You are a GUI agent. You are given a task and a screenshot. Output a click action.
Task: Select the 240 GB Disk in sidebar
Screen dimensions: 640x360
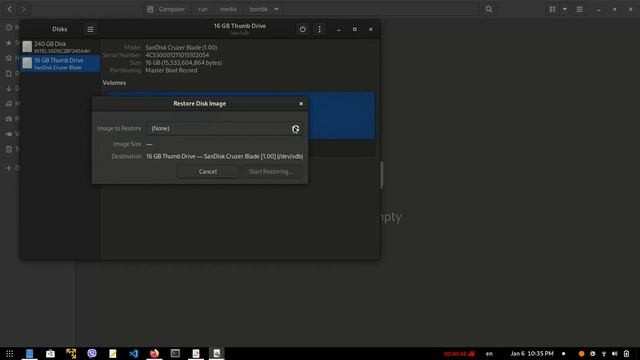pyautogui.click(x=60, y=47)
